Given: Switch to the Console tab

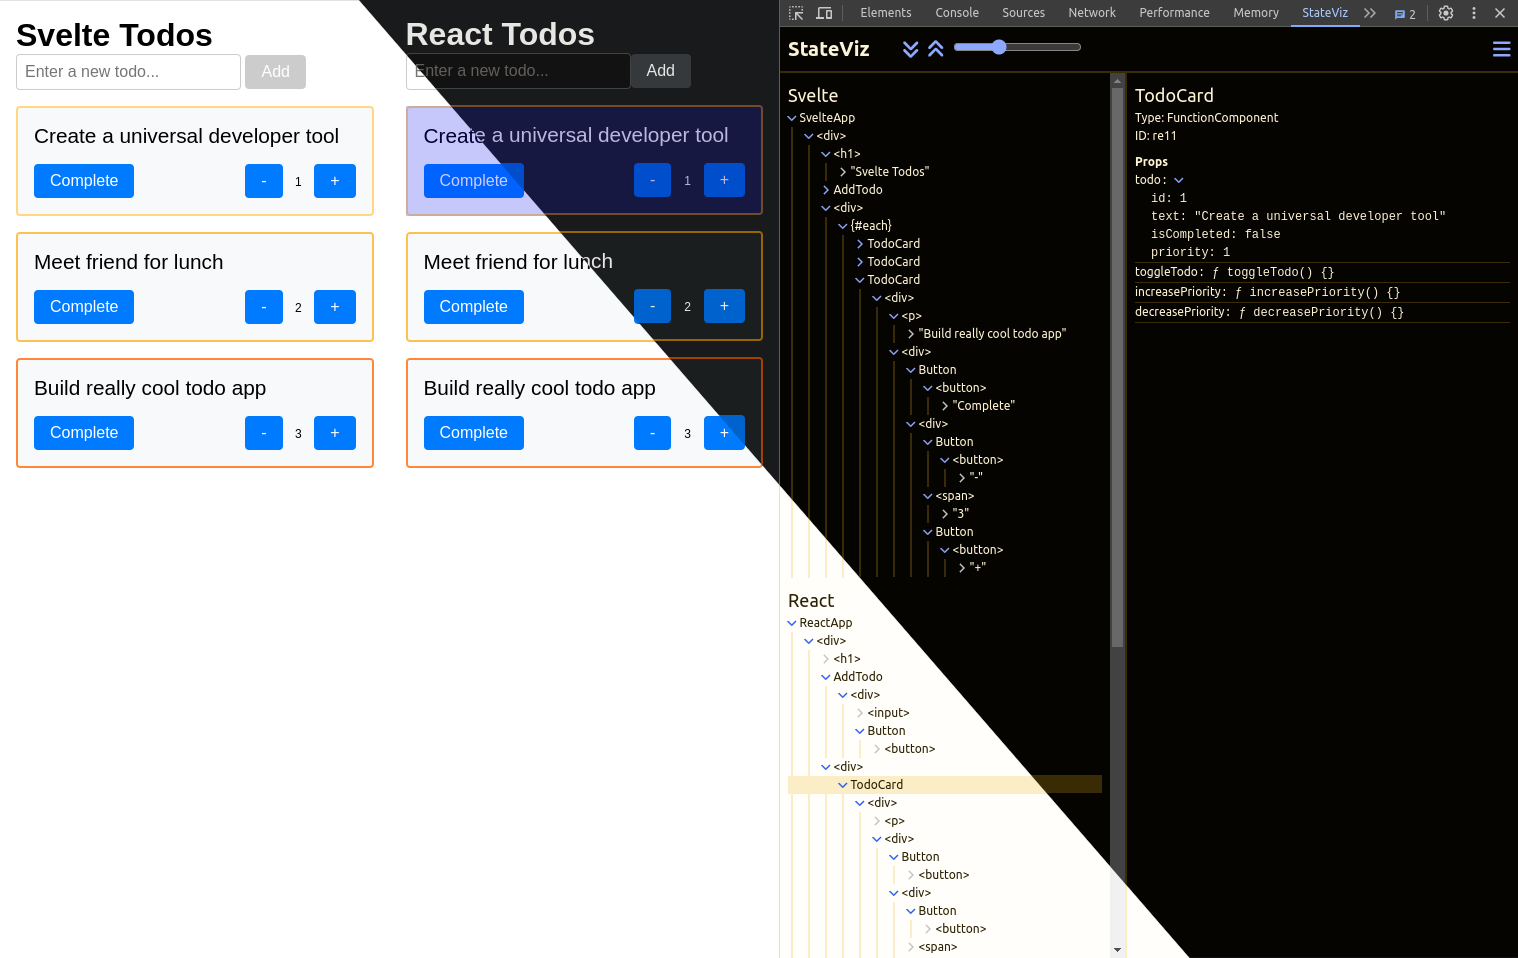Looking at the screenshot, I should pos(957,13).
